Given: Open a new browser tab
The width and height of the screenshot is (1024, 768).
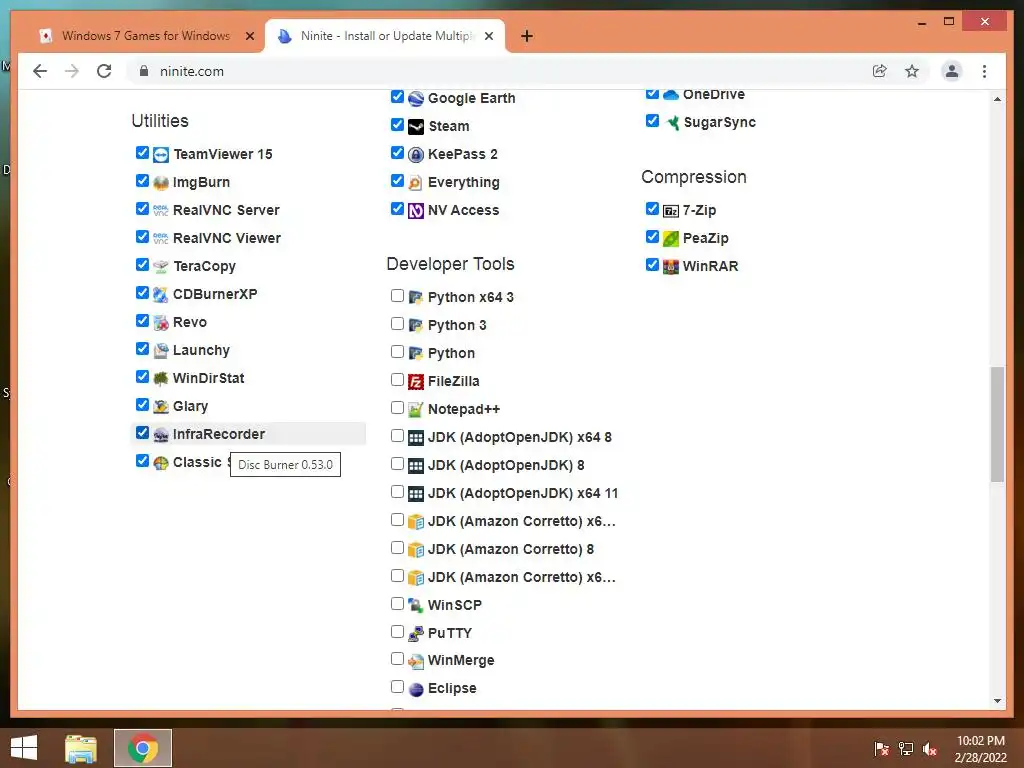Looking at the screenshot, I should click(x=526, y=37).
